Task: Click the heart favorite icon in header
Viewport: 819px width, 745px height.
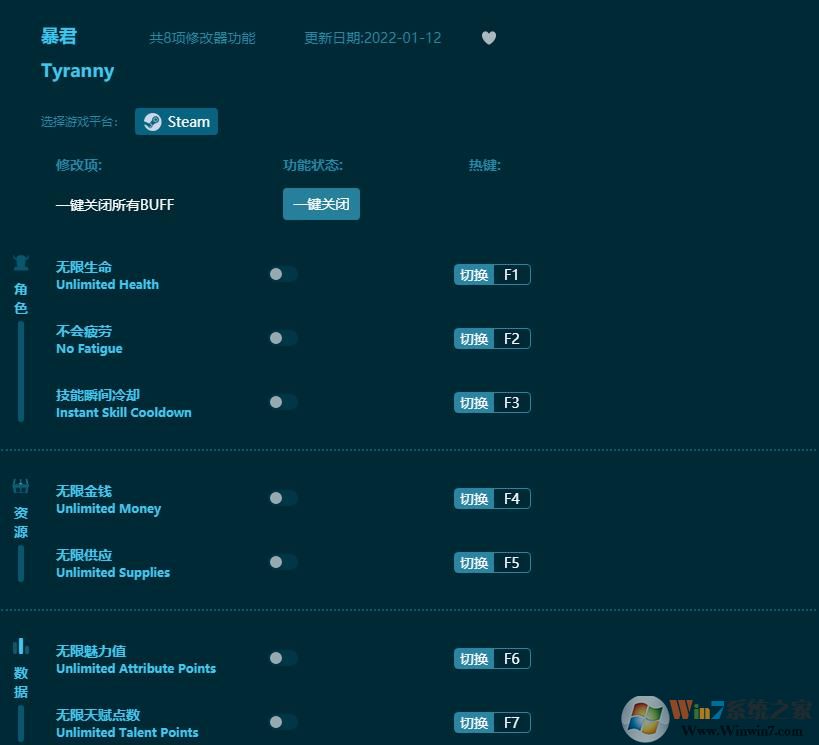Action: tap(489, 38)
